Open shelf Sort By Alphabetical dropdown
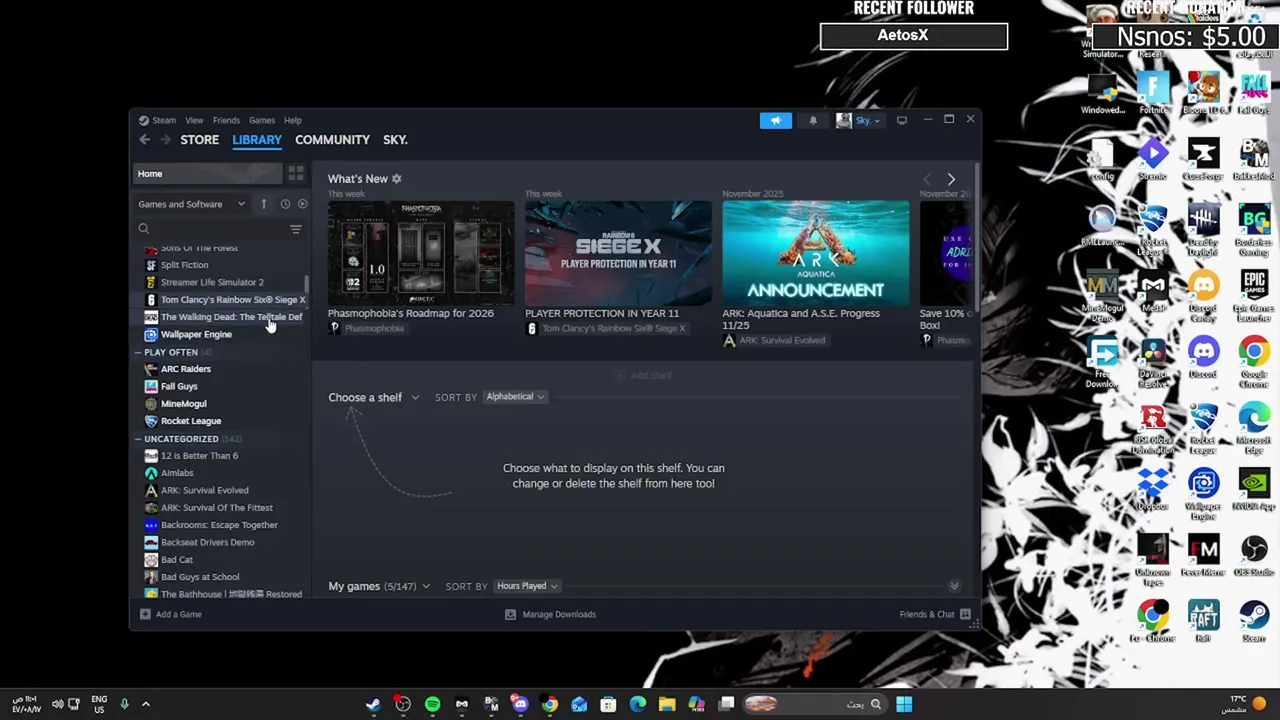Viewport: 1280px width, 720px height. tap(515, 397)
